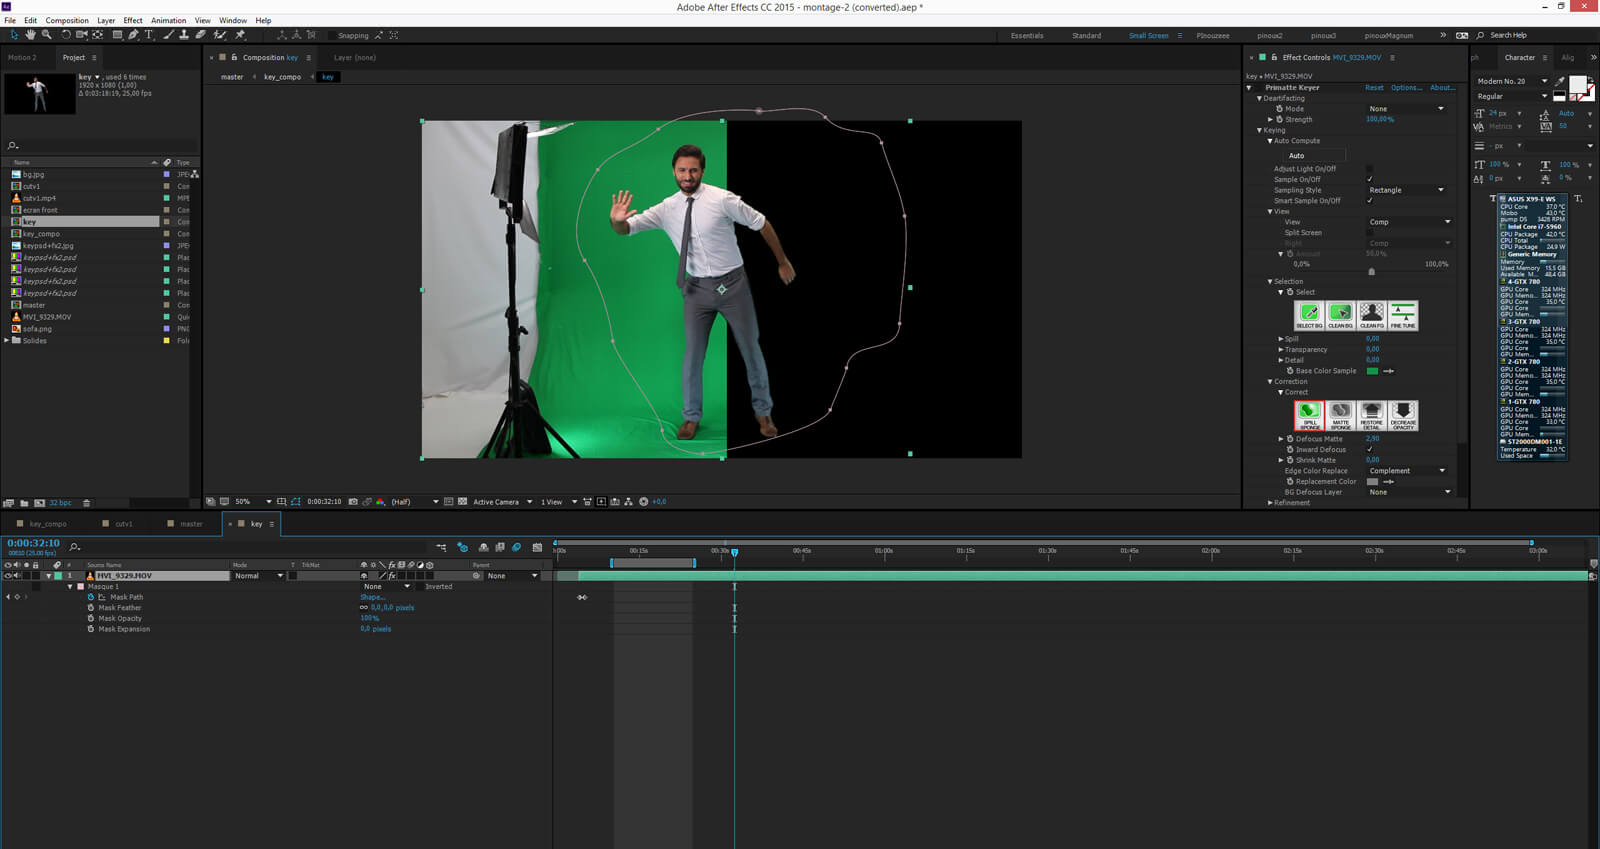Open the layer blending Mode Normal dropdown
The height and width of the screenshot is (849, 1600).
[x=259, y=576]
